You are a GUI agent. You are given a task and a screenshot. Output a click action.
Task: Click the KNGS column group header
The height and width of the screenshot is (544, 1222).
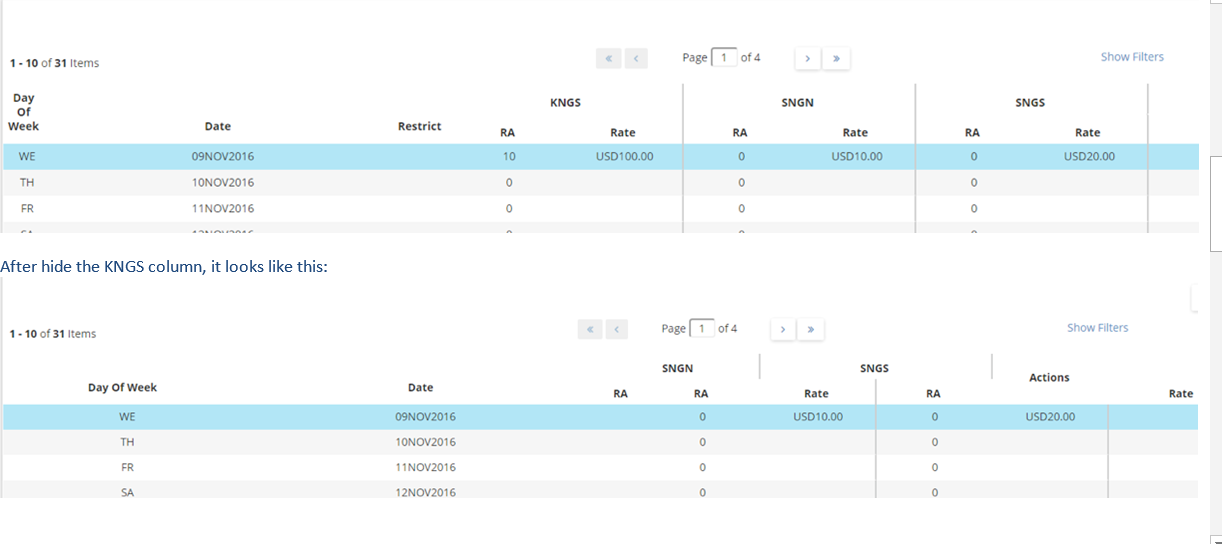565,103
